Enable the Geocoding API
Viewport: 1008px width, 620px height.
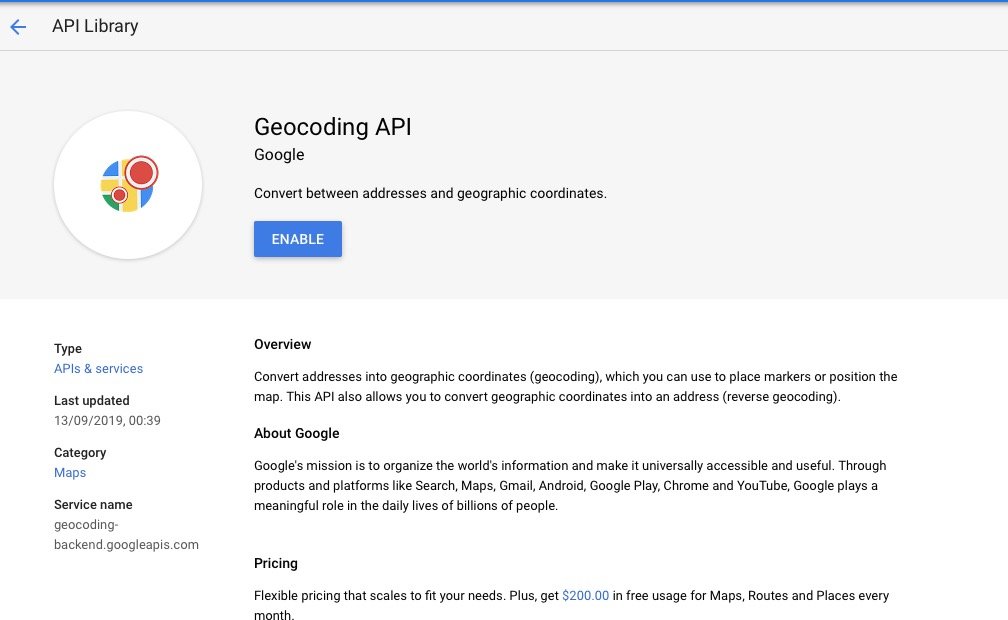(x=298, y=239)
